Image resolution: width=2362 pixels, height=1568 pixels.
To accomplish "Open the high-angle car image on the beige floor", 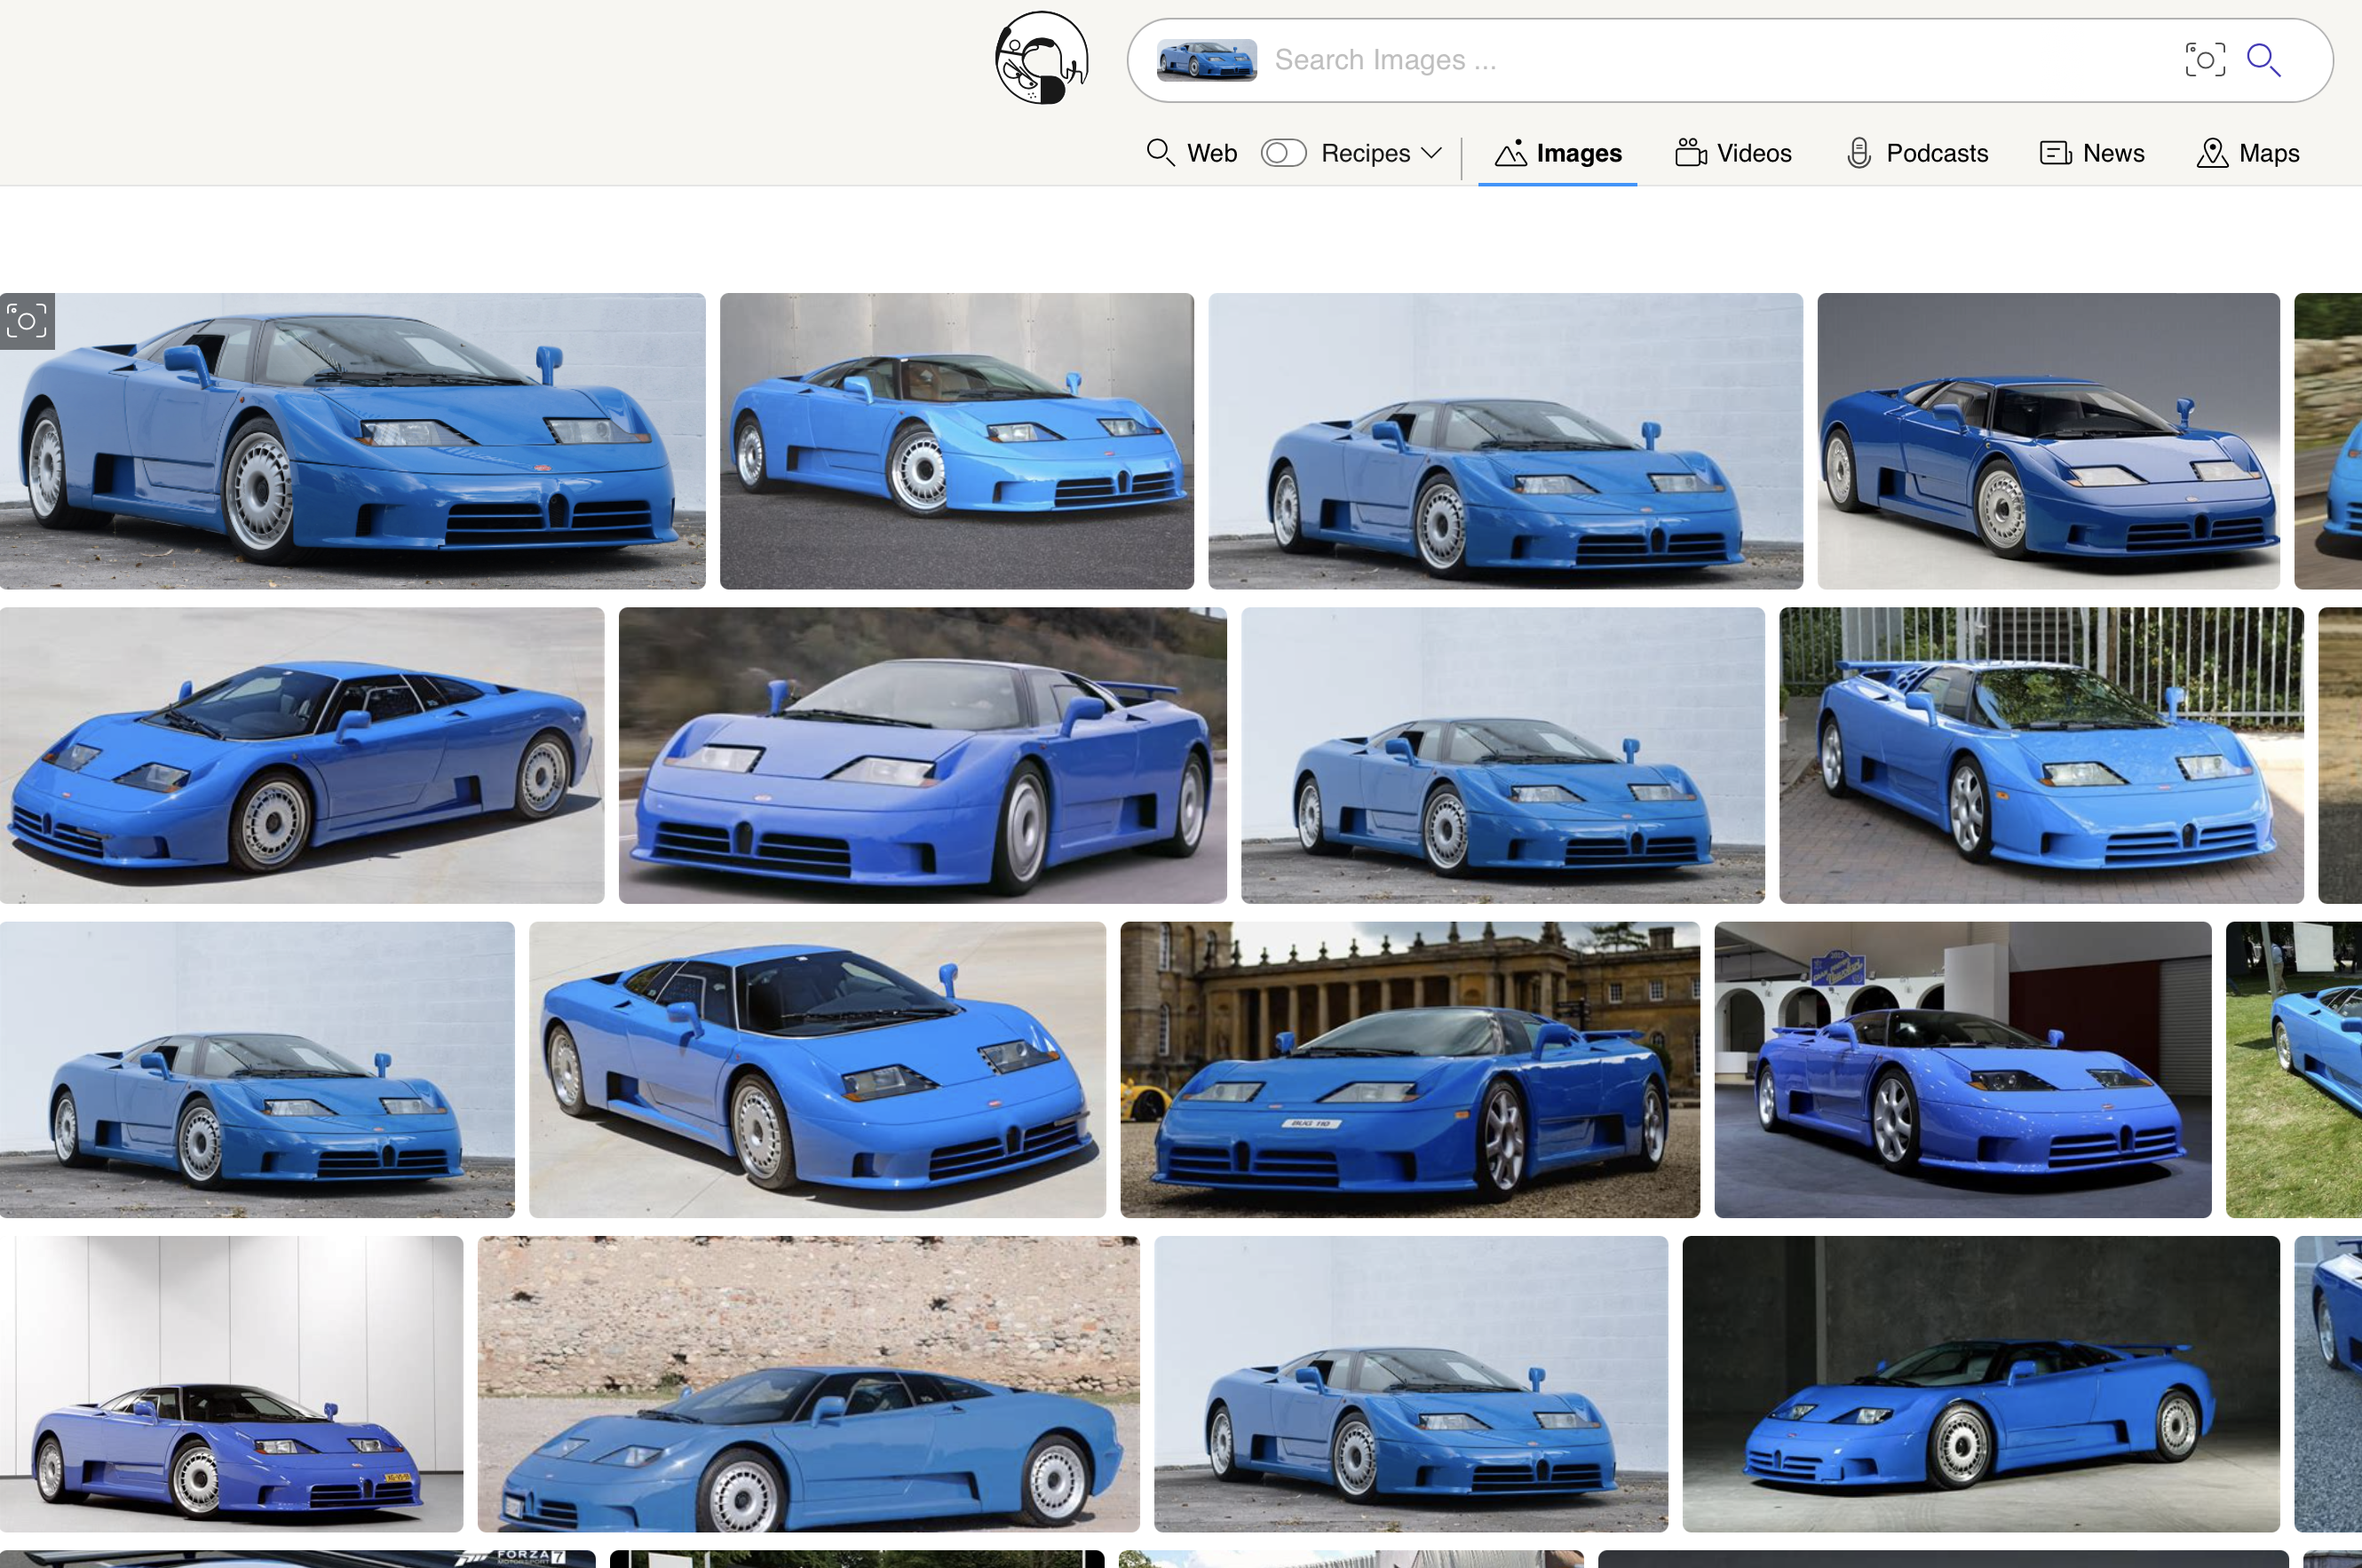I will click(817, 1069).
